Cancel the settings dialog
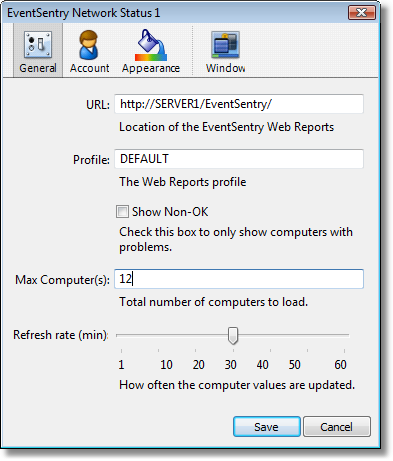393x461 pixels. click(x=337, y=426)
